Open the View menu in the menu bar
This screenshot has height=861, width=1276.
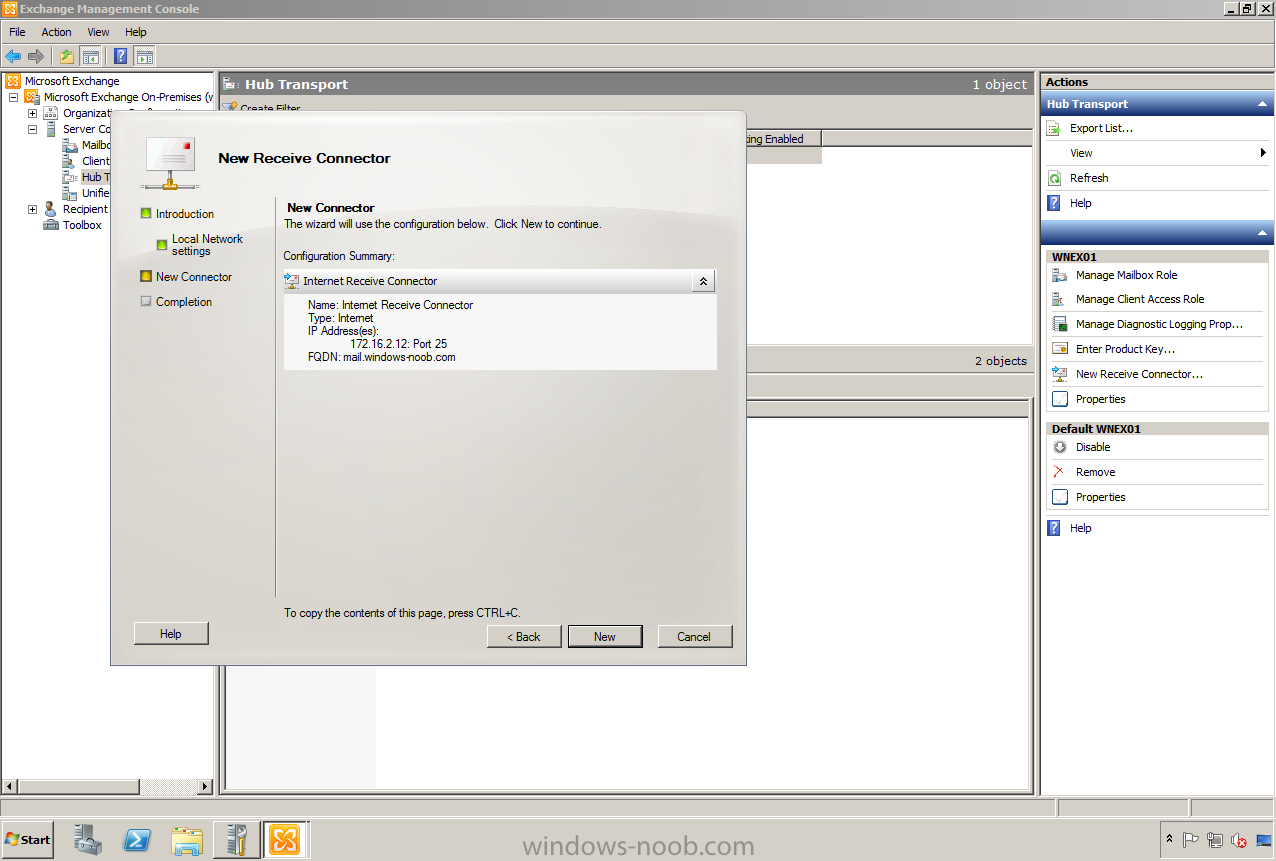98,32
